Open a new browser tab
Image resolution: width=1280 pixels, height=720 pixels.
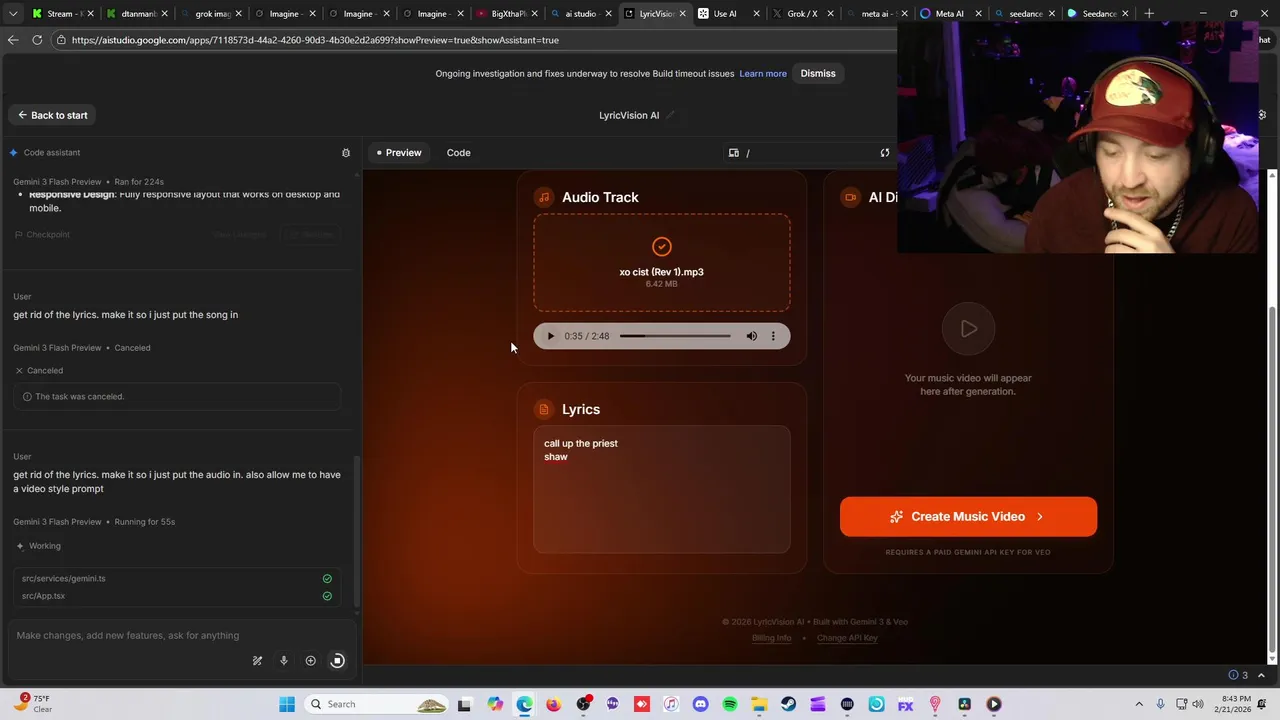[1149, 14]
